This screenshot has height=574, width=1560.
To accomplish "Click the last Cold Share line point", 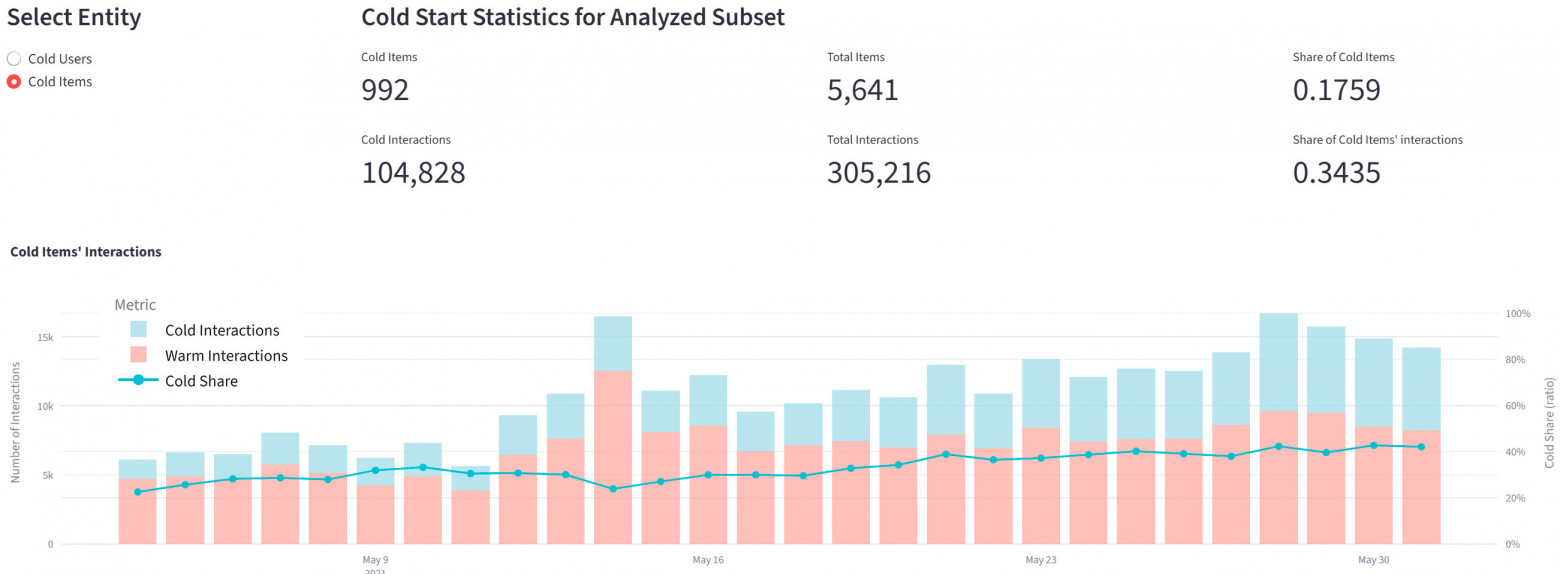I will pos(1421,447).
